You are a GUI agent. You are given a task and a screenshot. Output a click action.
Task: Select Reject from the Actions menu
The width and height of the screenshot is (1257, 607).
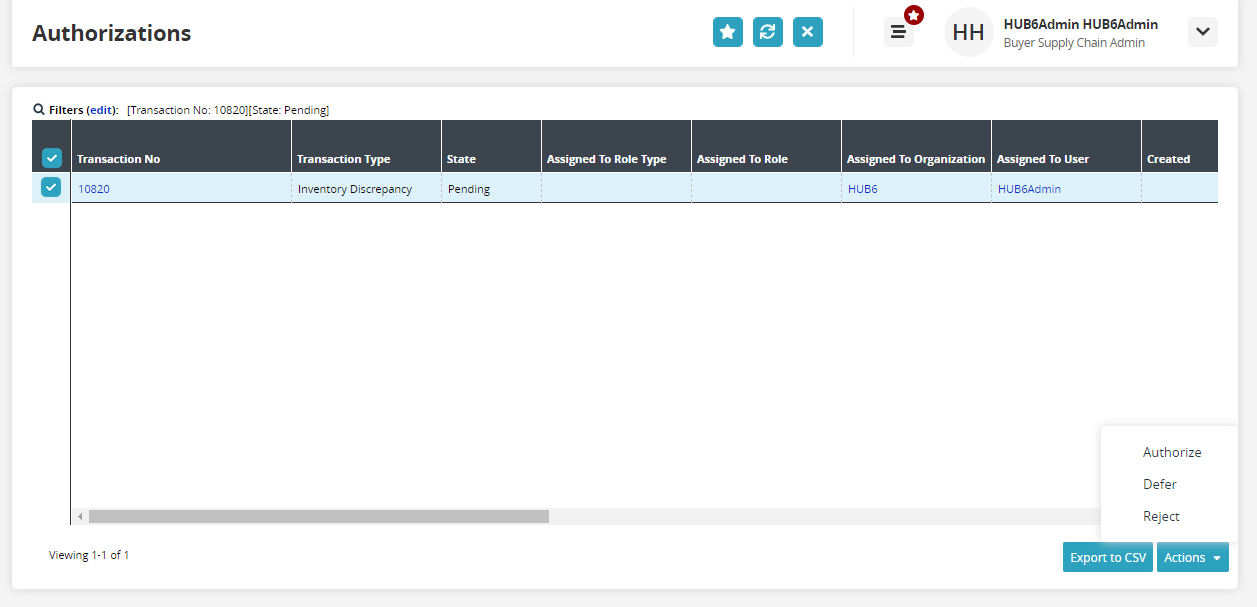click(1161, 516)
